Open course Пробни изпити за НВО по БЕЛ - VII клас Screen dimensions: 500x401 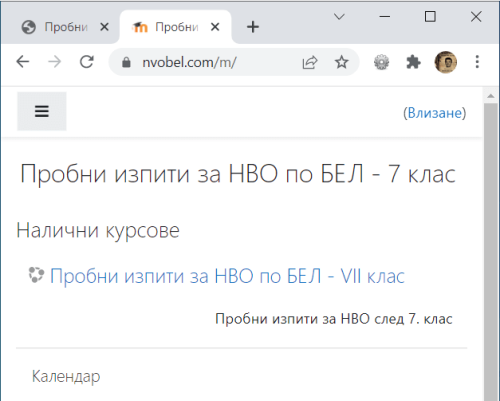point(227,276)
